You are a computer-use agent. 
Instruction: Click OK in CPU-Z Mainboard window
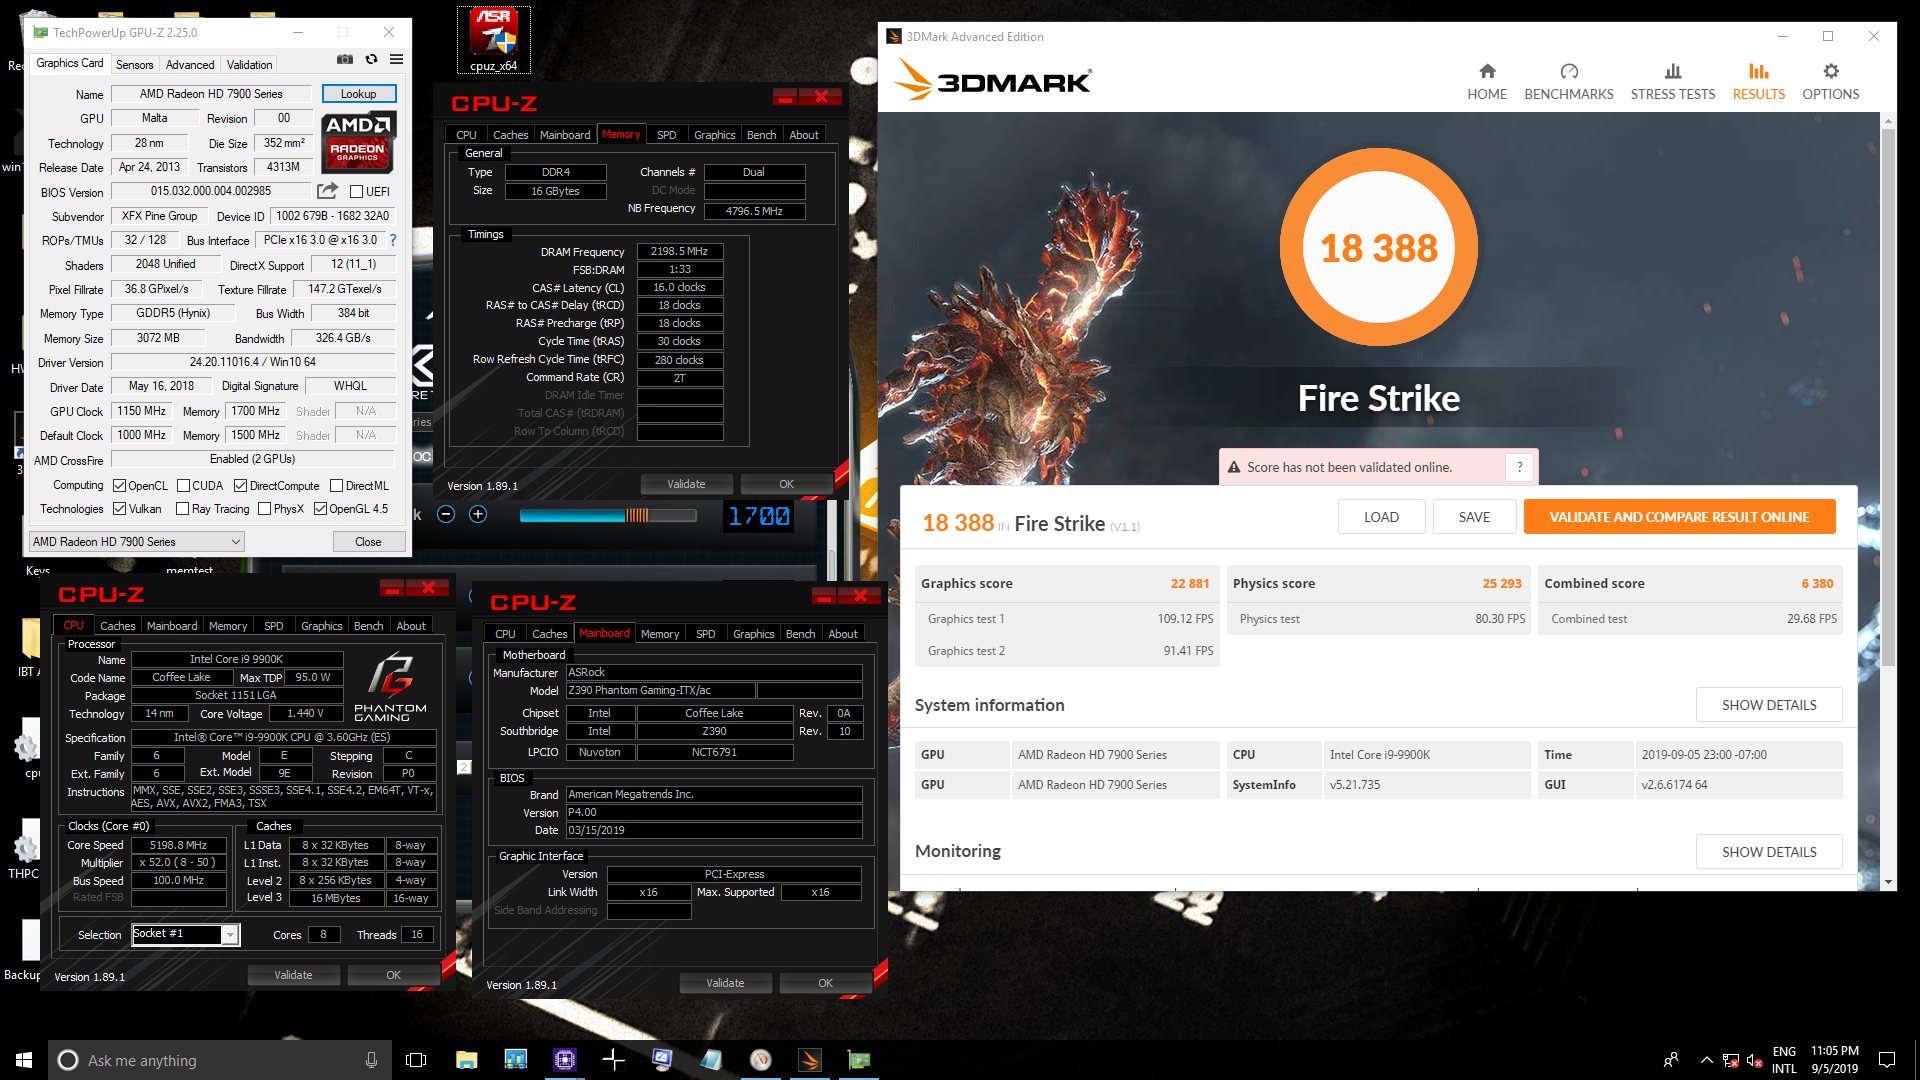pos(825,983)
